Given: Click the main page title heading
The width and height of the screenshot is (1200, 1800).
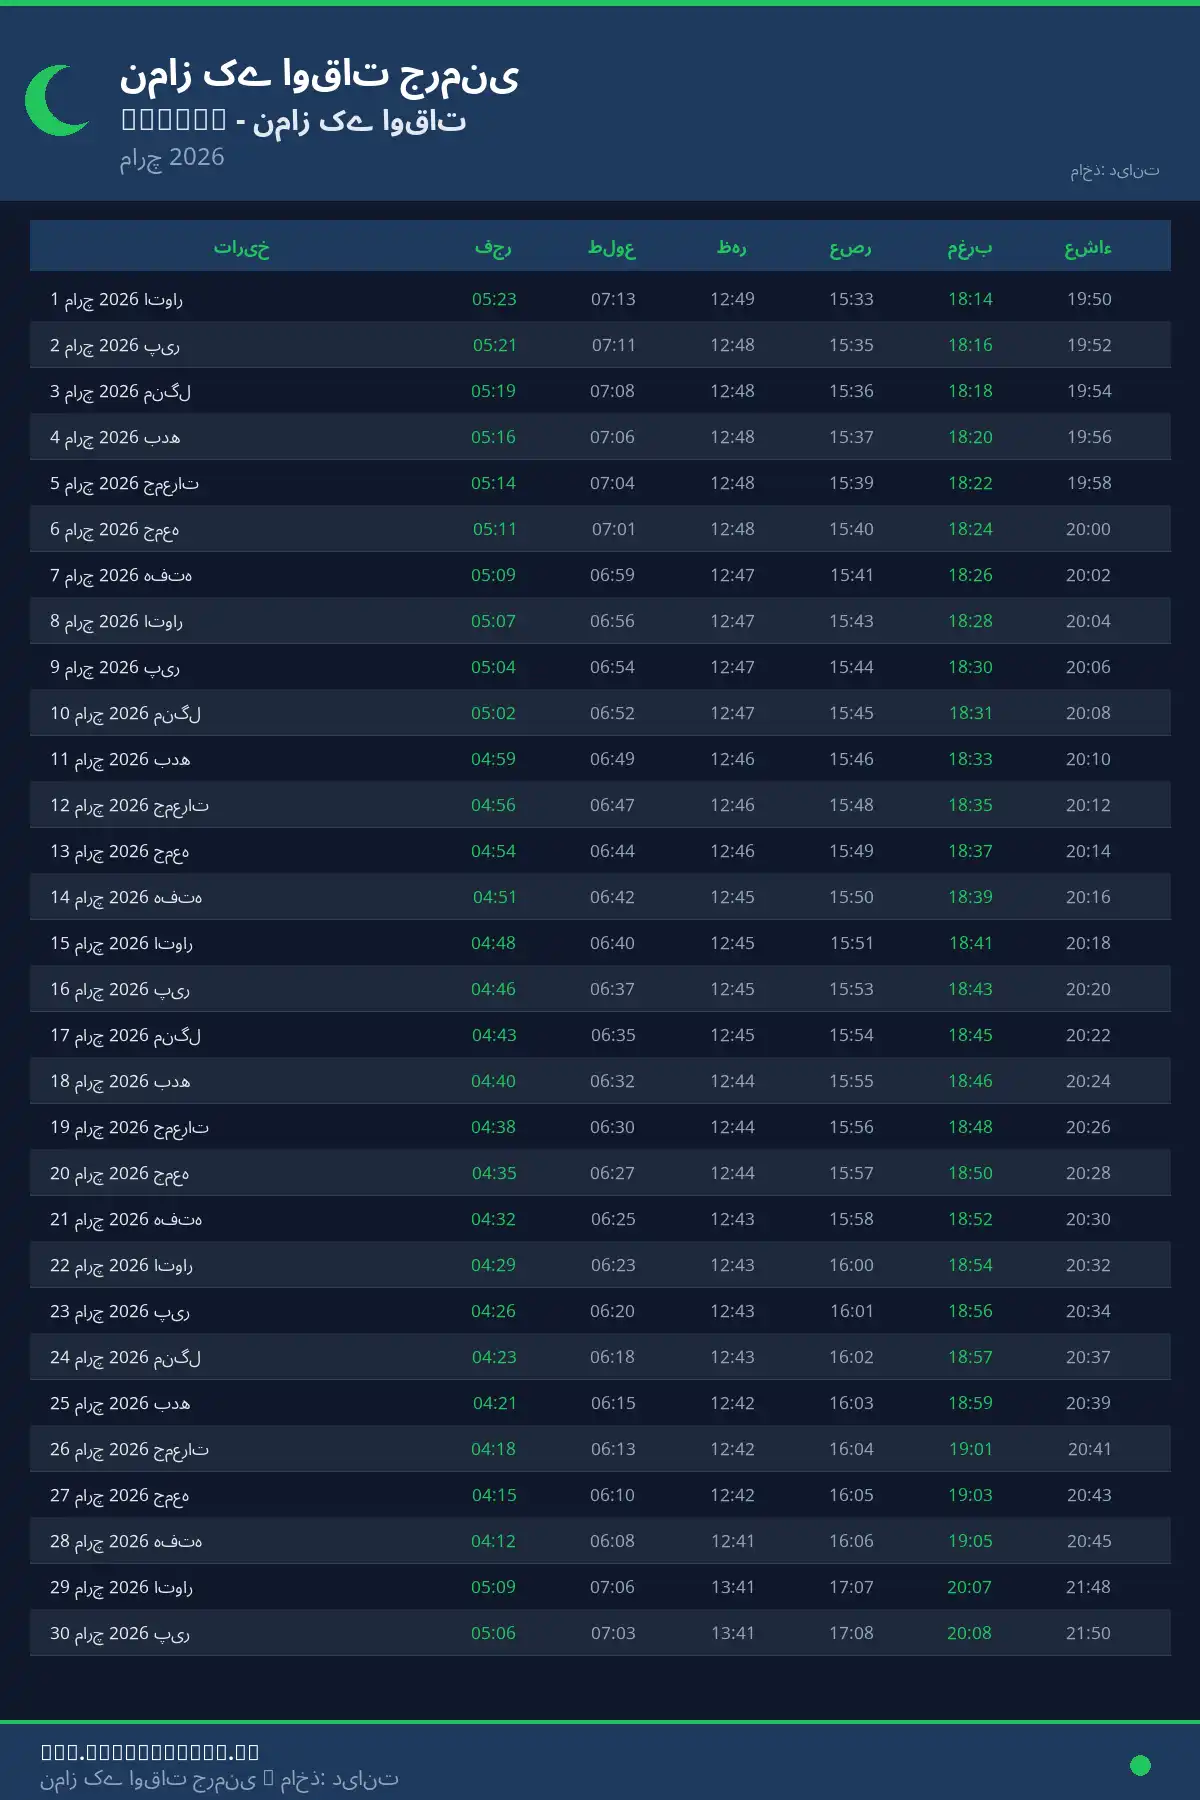Looking at the screenshot, I should [x=319, y=76].
